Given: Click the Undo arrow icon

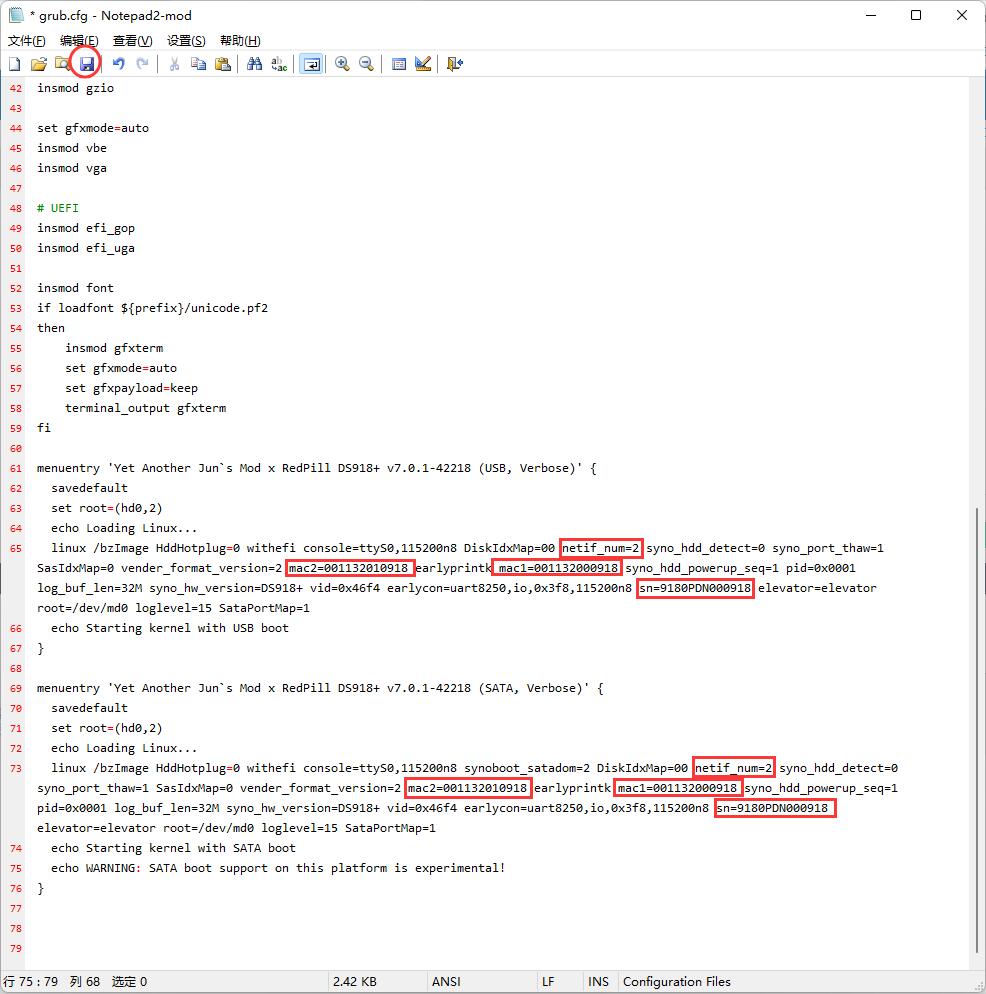Looking at the screenshot, I should (118, 64).
